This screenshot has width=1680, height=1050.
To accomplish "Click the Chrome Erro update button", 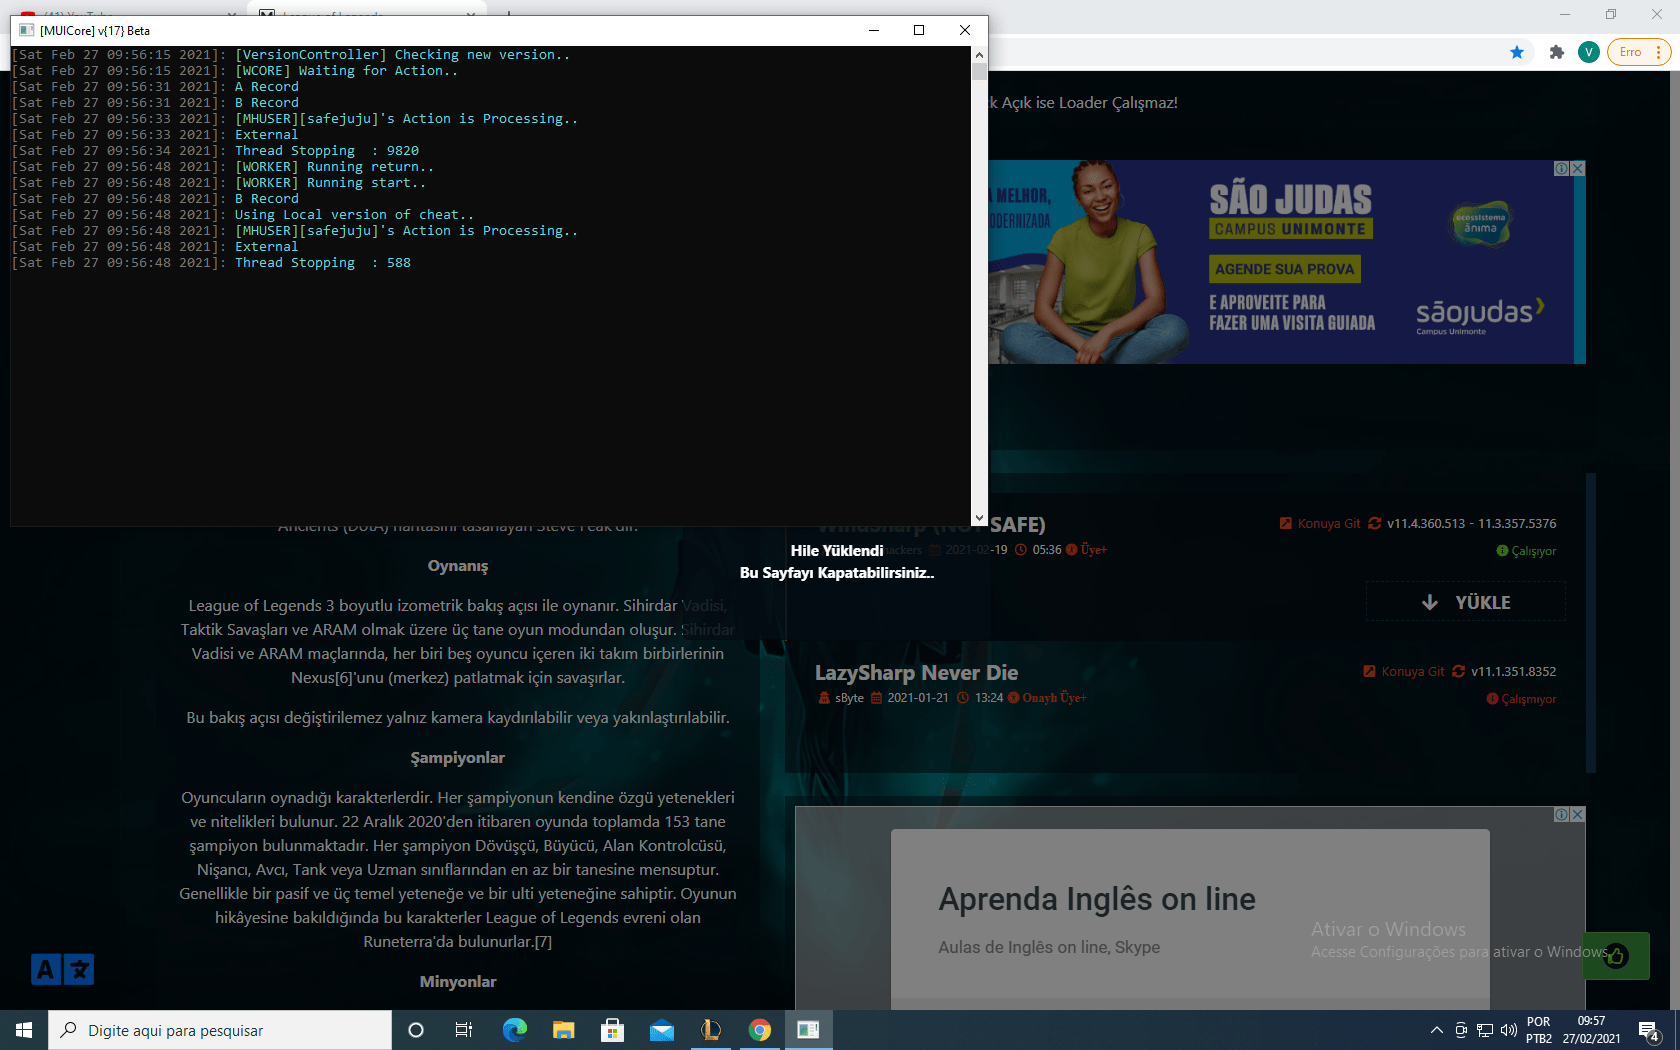I will click(1638, 52).
